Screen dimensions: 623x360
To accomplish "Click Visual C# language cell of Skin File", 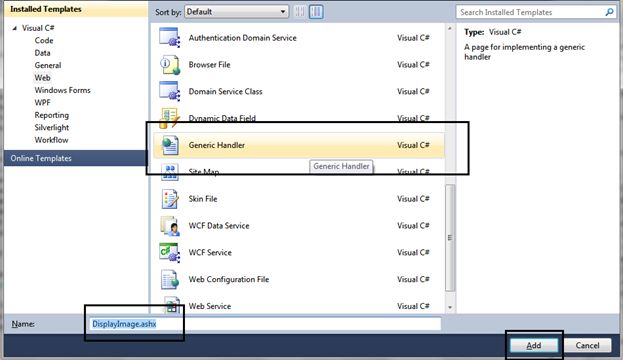I will point(413,199).
